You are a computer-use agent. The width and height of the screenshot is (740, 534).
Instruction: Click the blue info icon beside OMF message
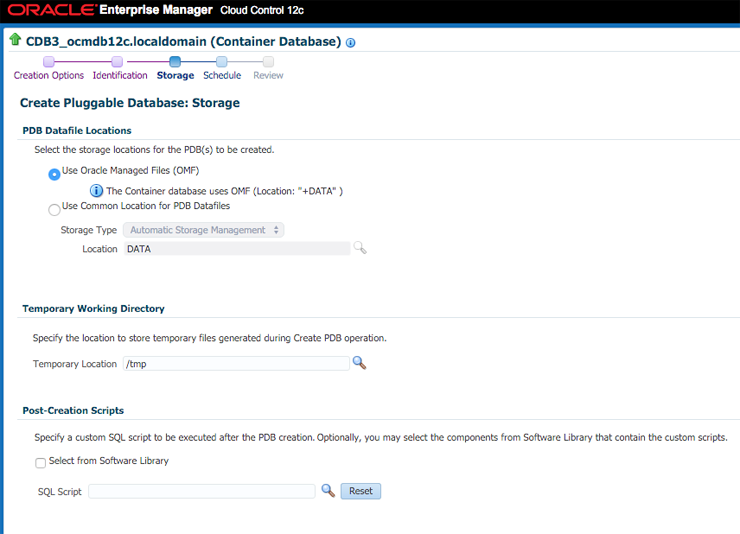(96, 191)
